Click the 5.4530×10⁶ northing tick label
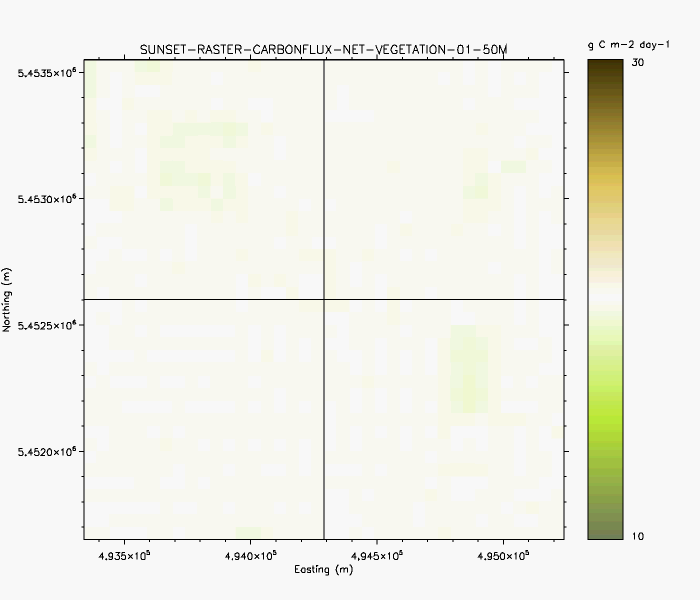The image size is (700, 600). pyautogui.click(x=48, y=199)
